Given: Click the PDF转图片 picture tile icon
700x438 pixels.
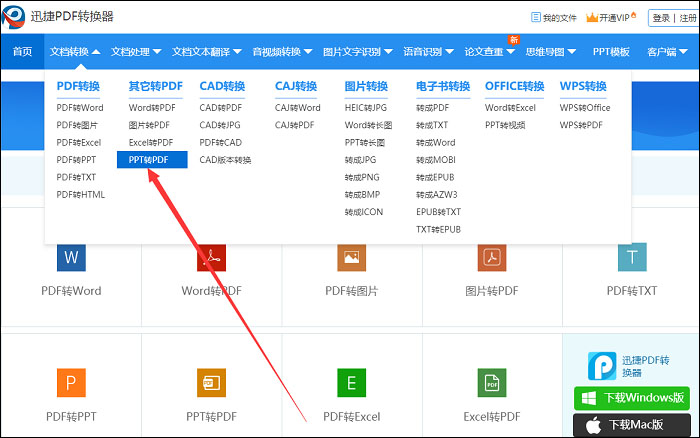Looking at the screenshot, I should pos(352,258).
